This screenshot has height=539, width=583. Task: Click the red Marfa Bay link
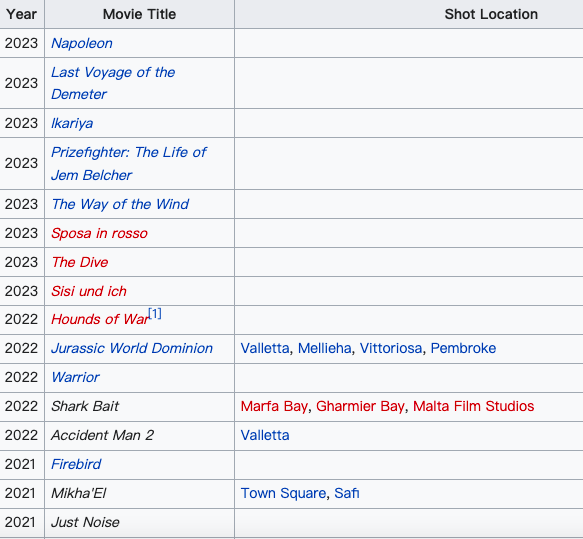pyautogui.click(x=274, y=406)
